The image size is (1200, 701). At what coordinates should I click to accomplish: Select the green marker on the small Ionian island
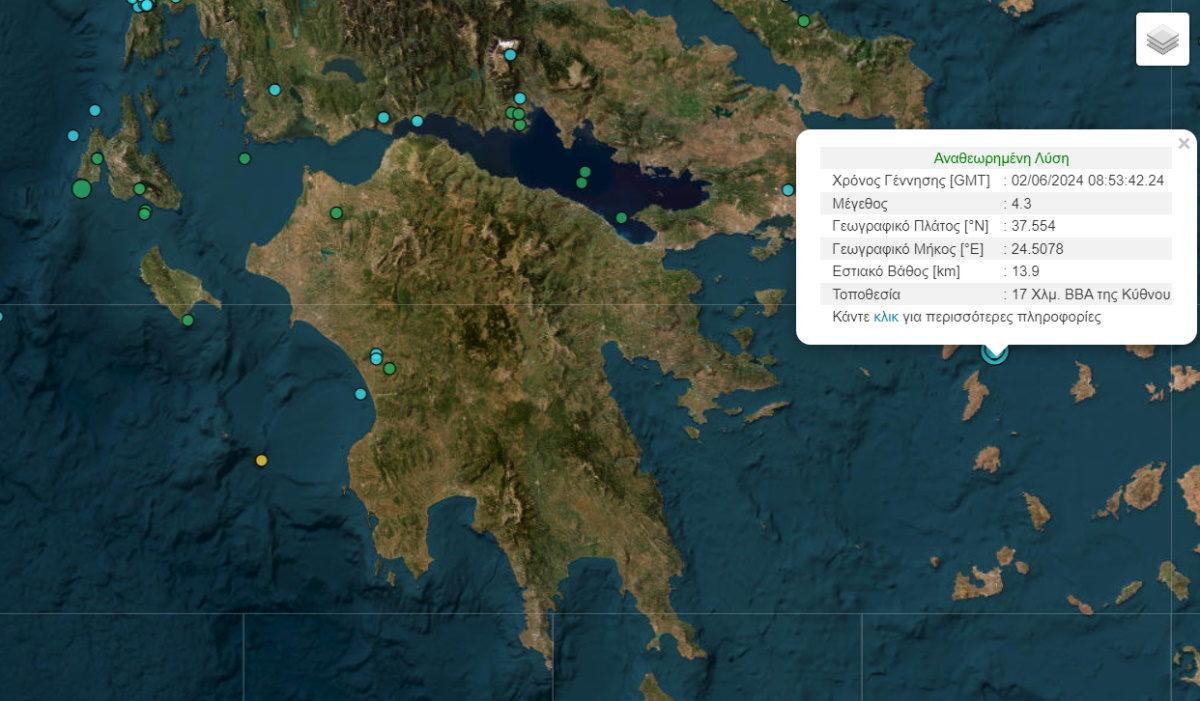pos(188,320)
